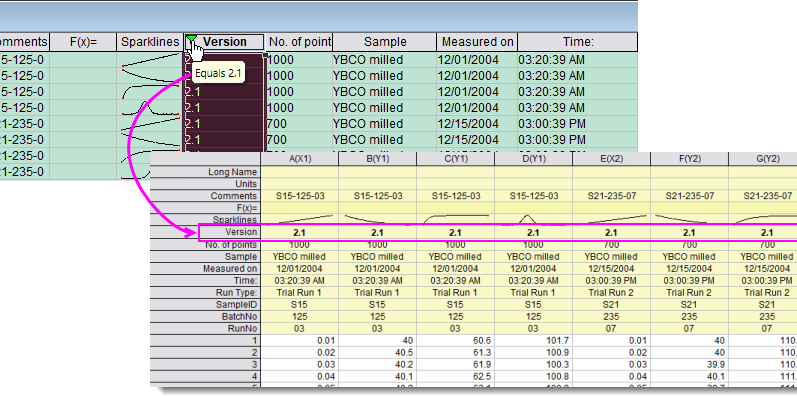Screen dimensions: 797x396
Task: Click the cell containing 100.3
Action: pyautogui.click(x=533, y=365)
